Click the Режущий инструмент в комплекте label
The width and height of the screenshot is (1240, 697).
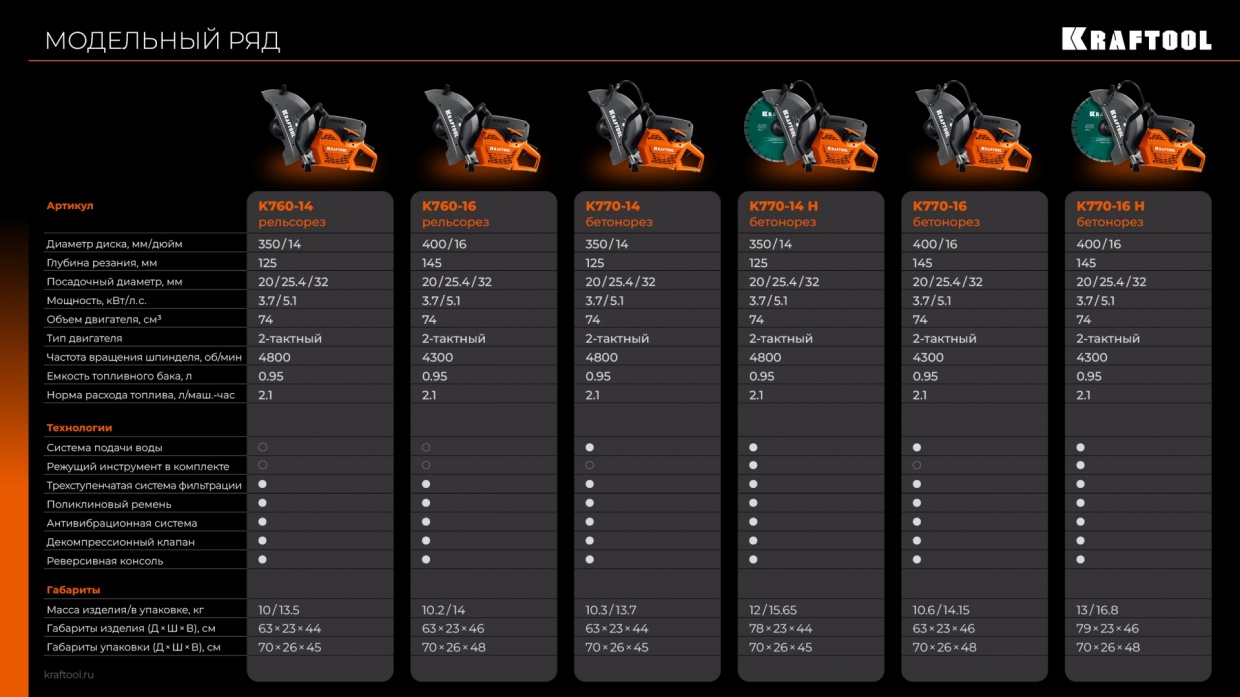[x=138, y=467]
